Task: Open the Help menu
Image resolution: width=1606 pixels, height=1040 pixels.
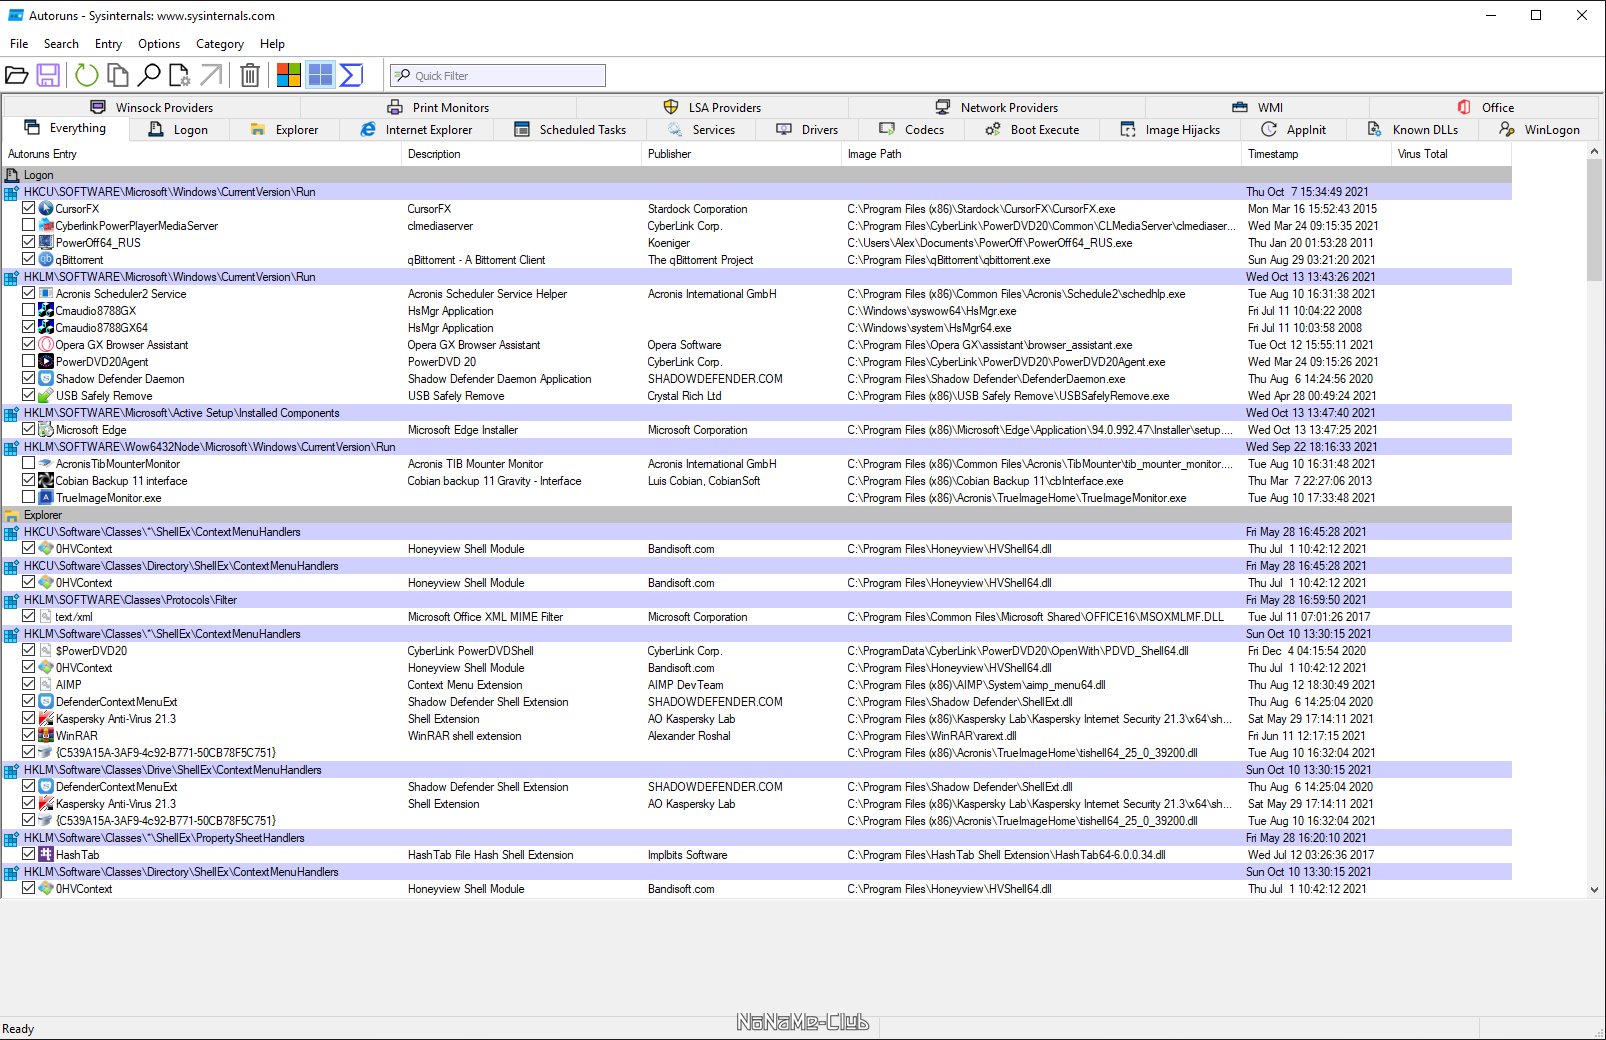Action: pyautogui.click(x=272, y=44)
